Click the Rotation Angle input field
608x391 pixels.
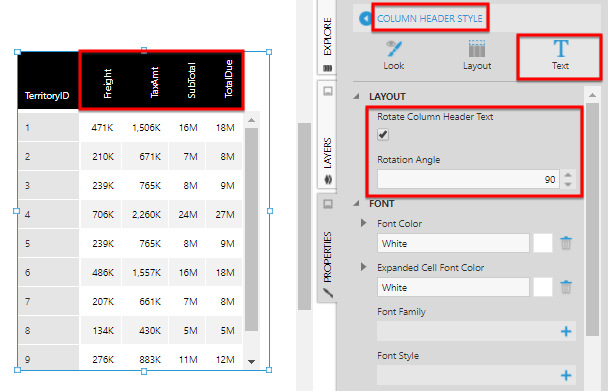(x=468, y=179)
